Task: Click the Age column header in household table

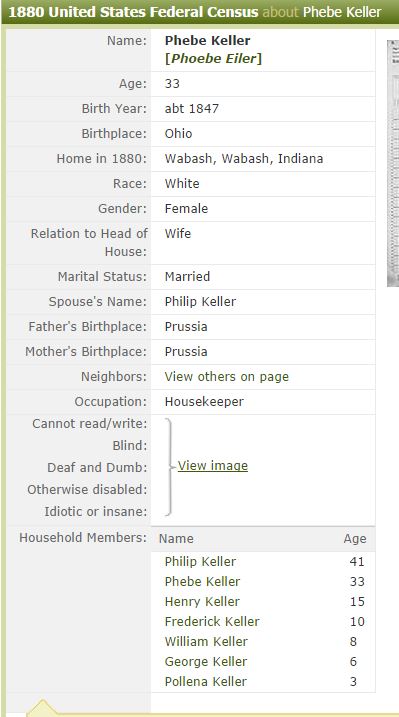Action: tap(355, 539)
